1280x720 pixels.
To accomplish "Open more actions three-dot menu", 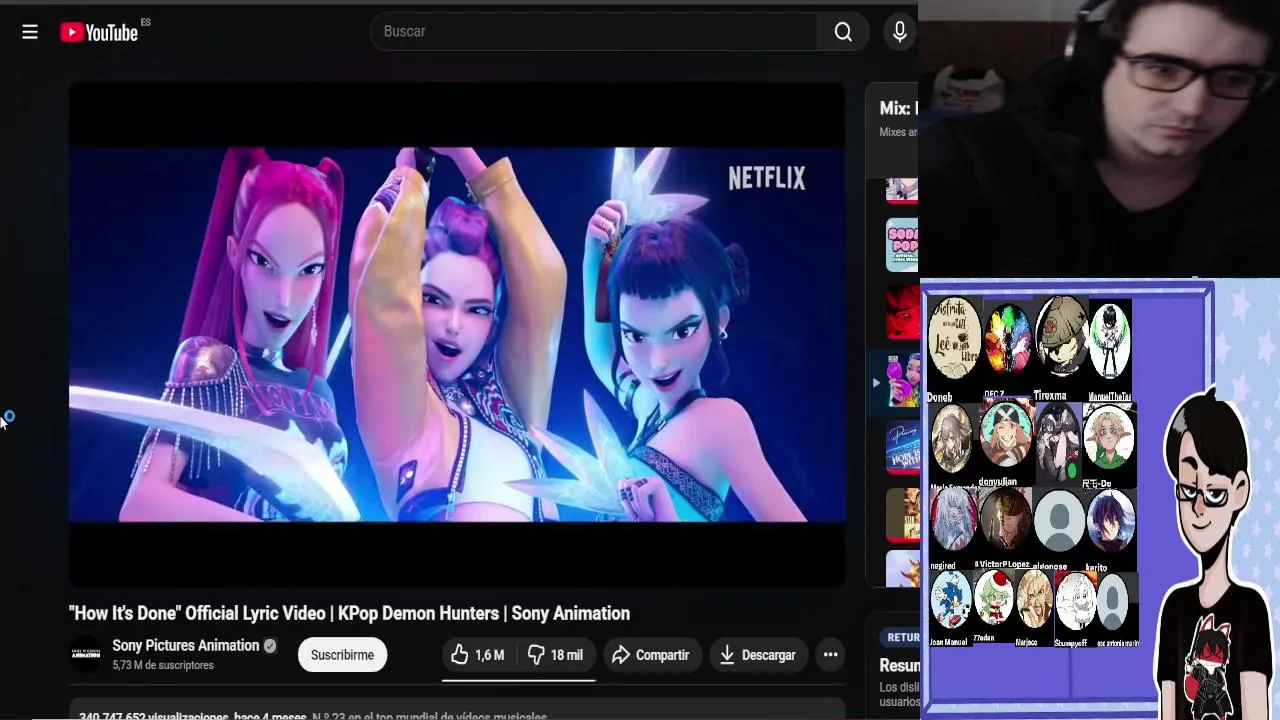I will click(x=830, y=655).
